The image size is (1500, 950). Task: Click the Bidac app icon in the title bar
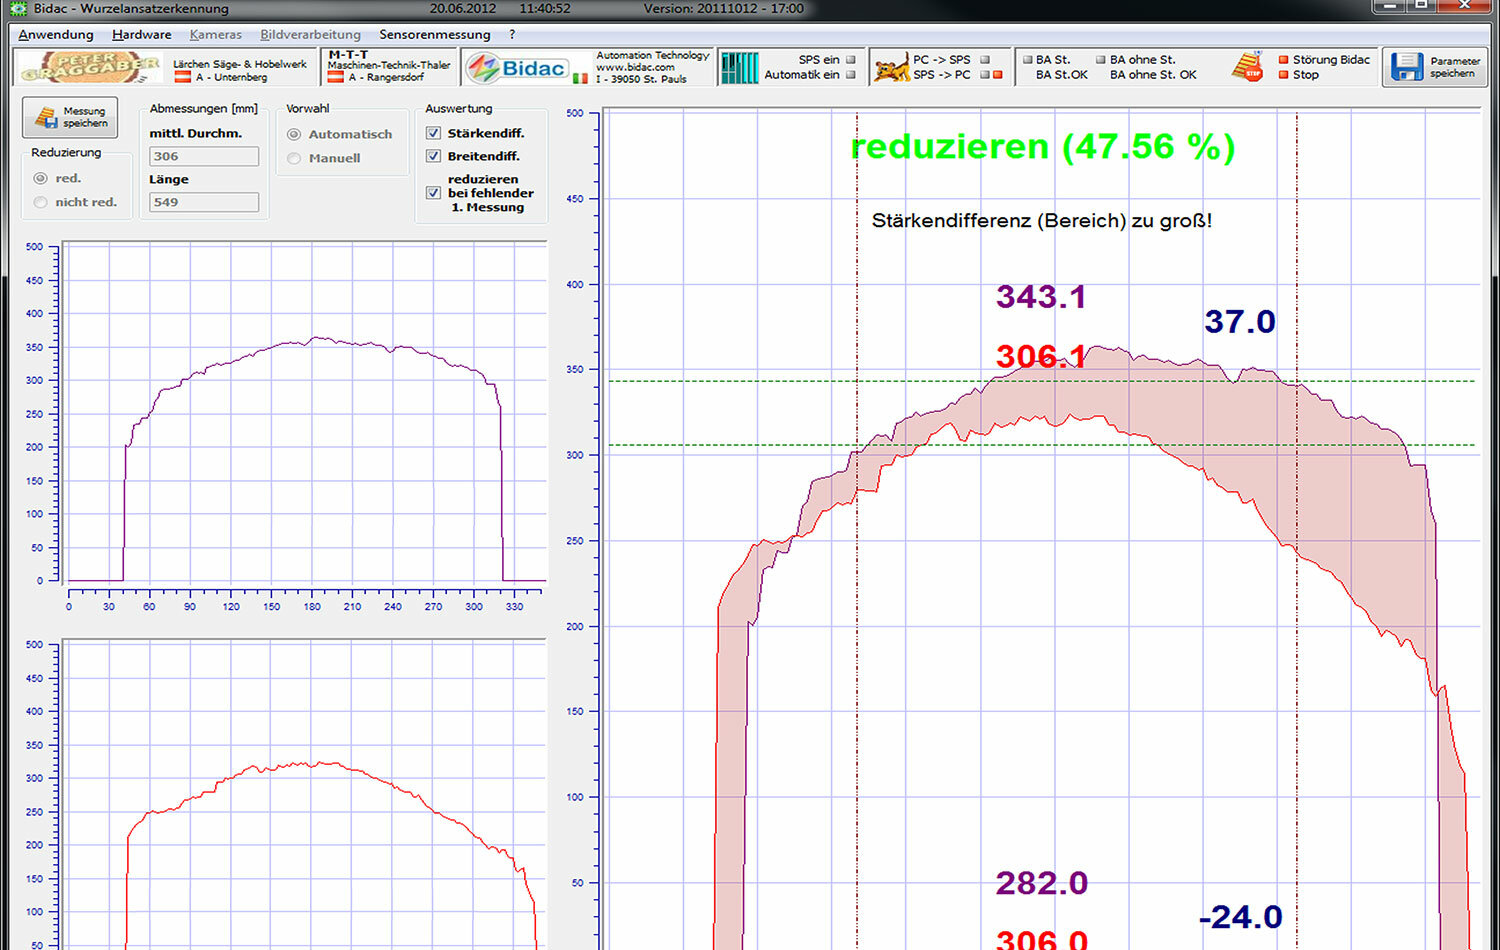17,8
